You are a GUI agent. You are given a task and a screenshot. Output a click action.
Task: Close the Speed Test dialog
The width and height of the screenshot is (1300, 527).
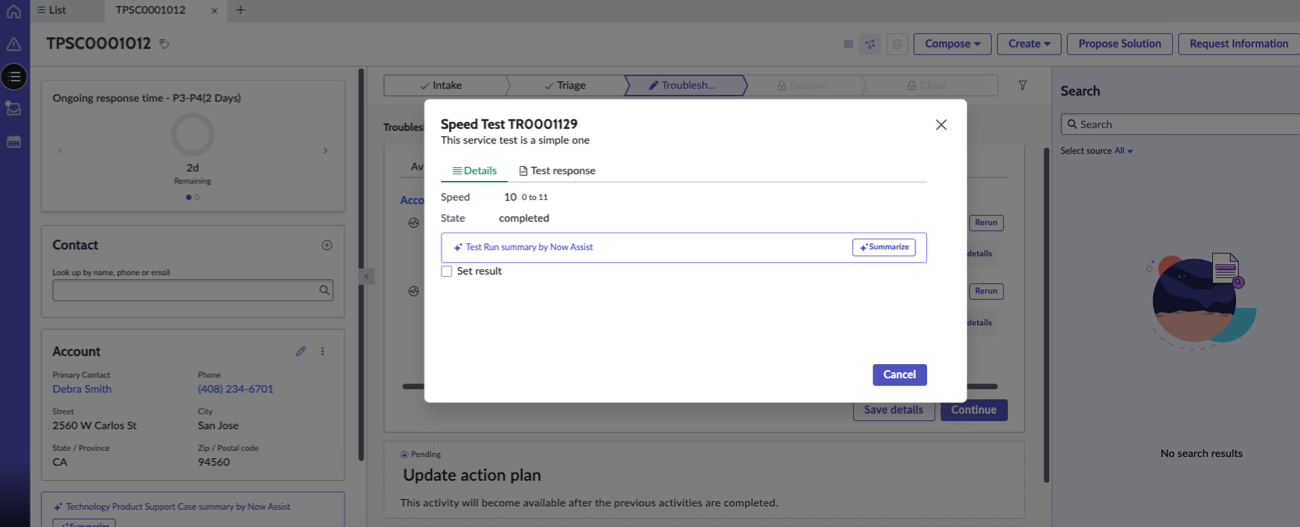pos(940,125)
